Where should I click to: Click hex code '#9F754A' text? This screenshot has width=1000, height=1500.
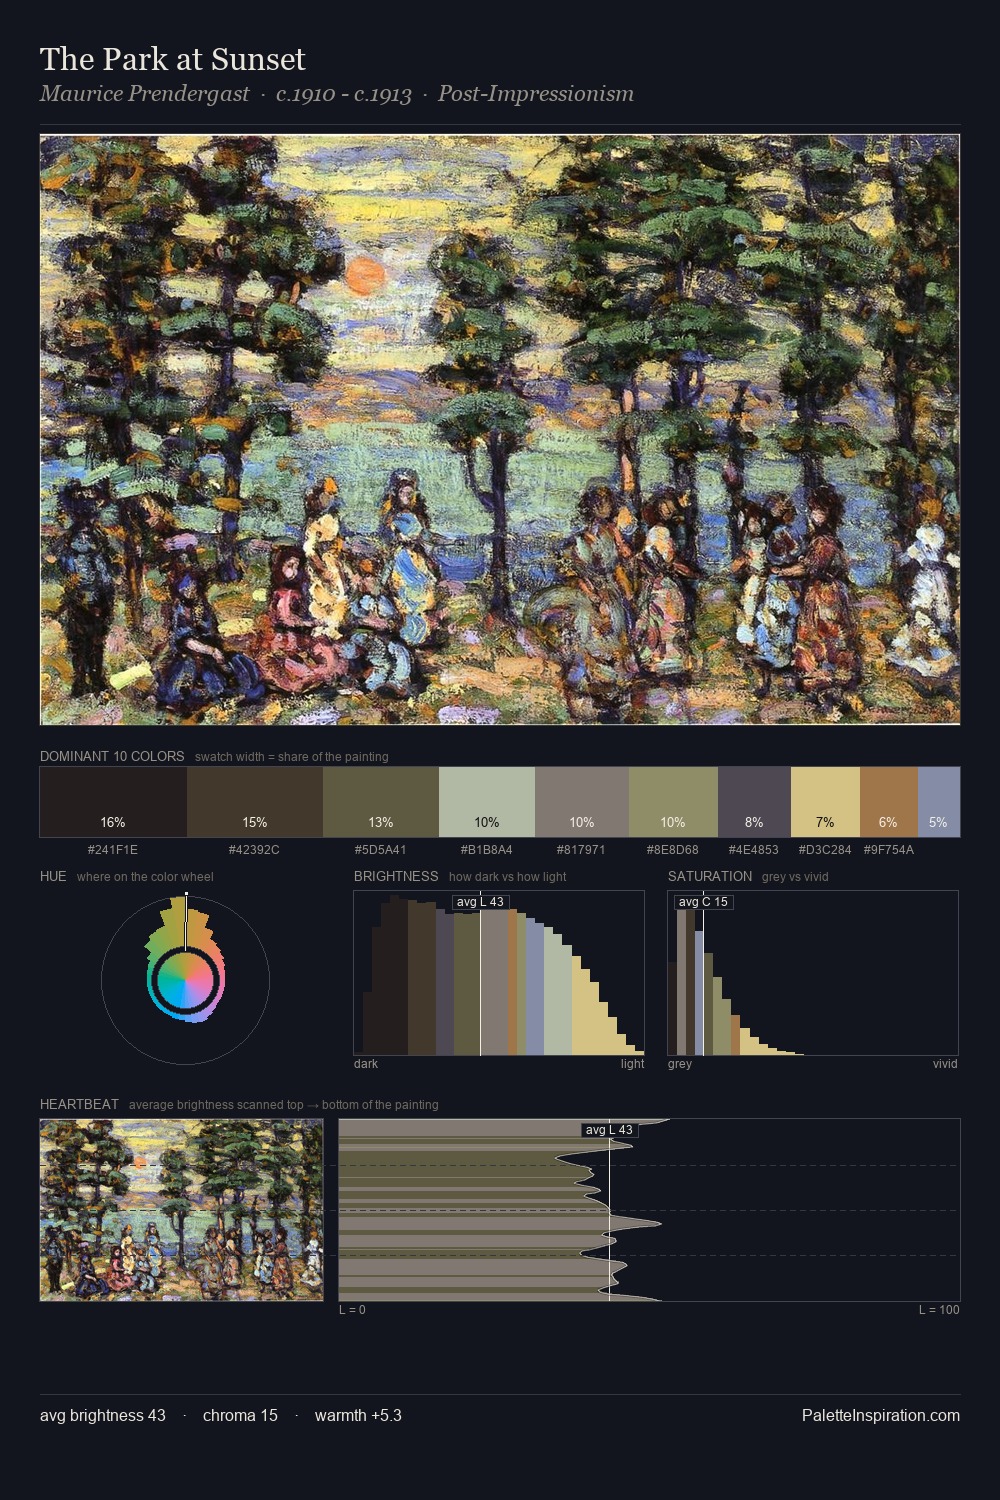pos(888,850)
